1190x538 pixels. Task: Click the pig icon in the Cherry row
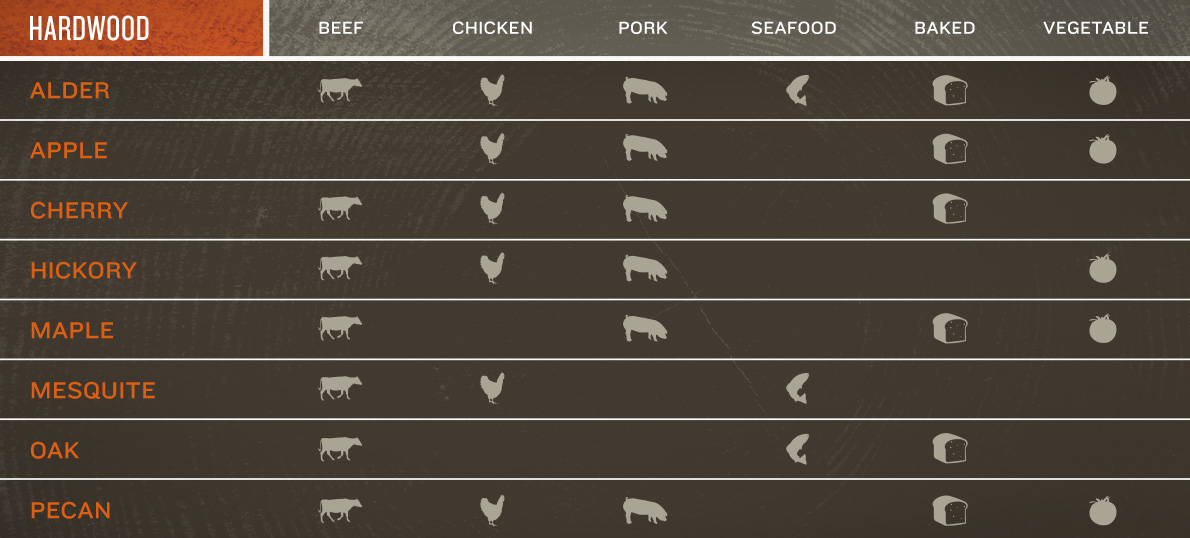point(644,209)
